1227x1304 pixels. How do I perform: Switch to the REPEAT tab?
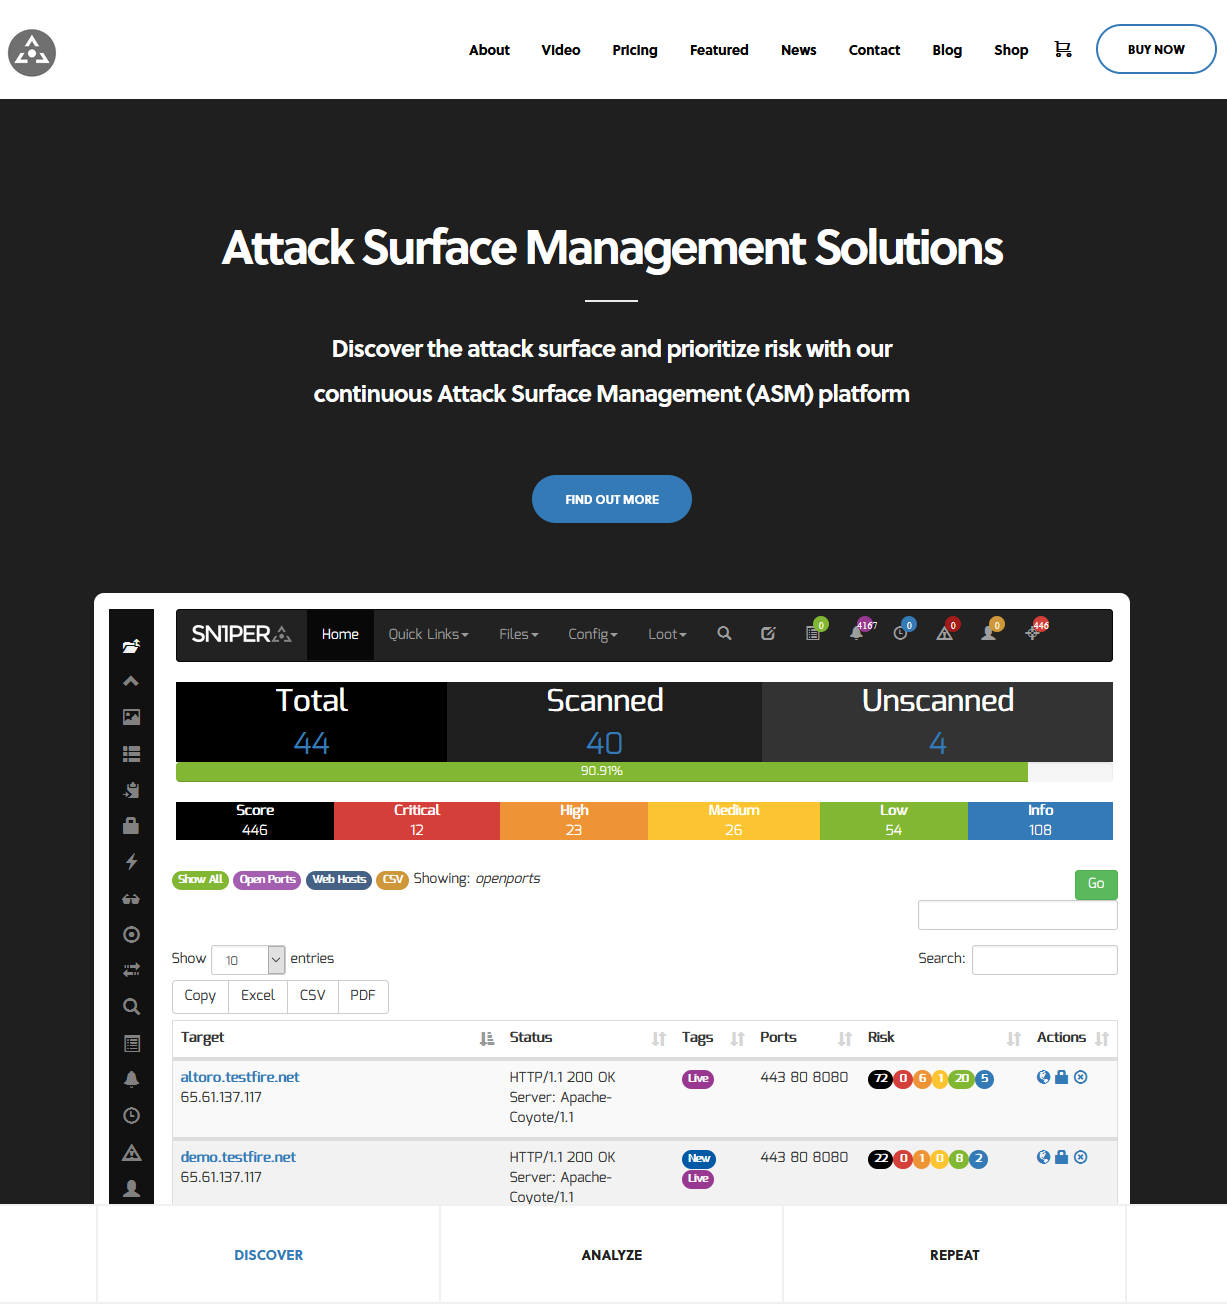coord(955,1255)
